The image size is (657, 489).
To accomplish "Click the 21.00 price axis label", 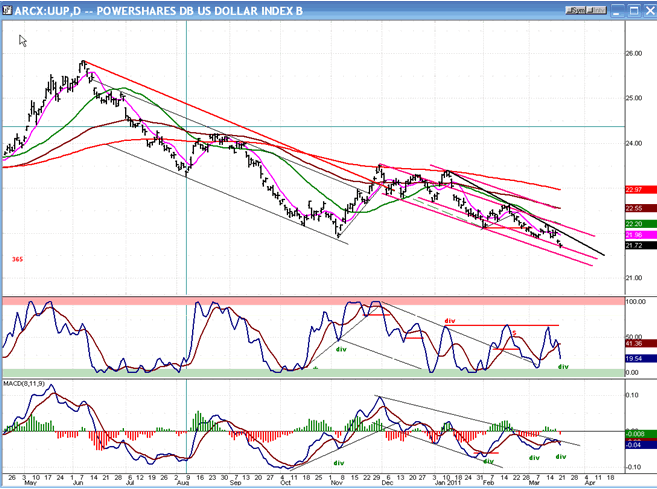I will [x=634, y=278].
